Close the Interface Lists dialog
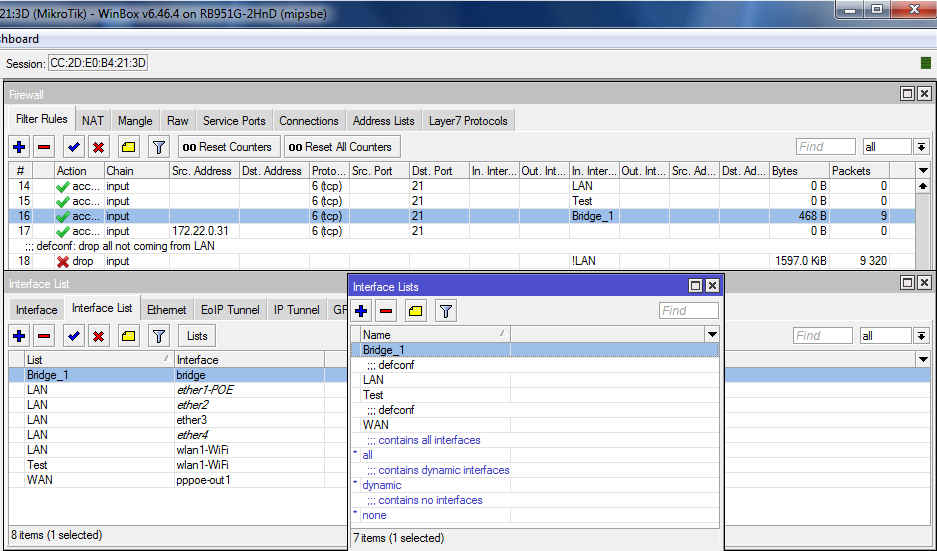Screen dimensions: 937x551 coord(712,286)
